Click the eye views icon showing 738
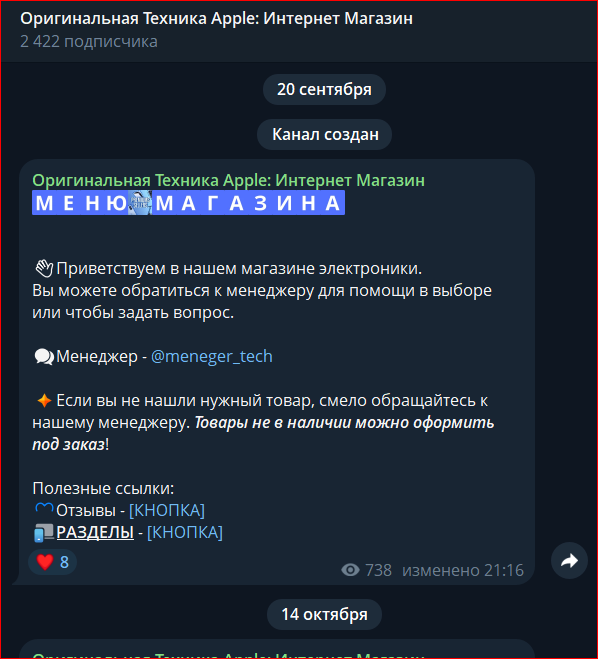 (x=350, y=570)
